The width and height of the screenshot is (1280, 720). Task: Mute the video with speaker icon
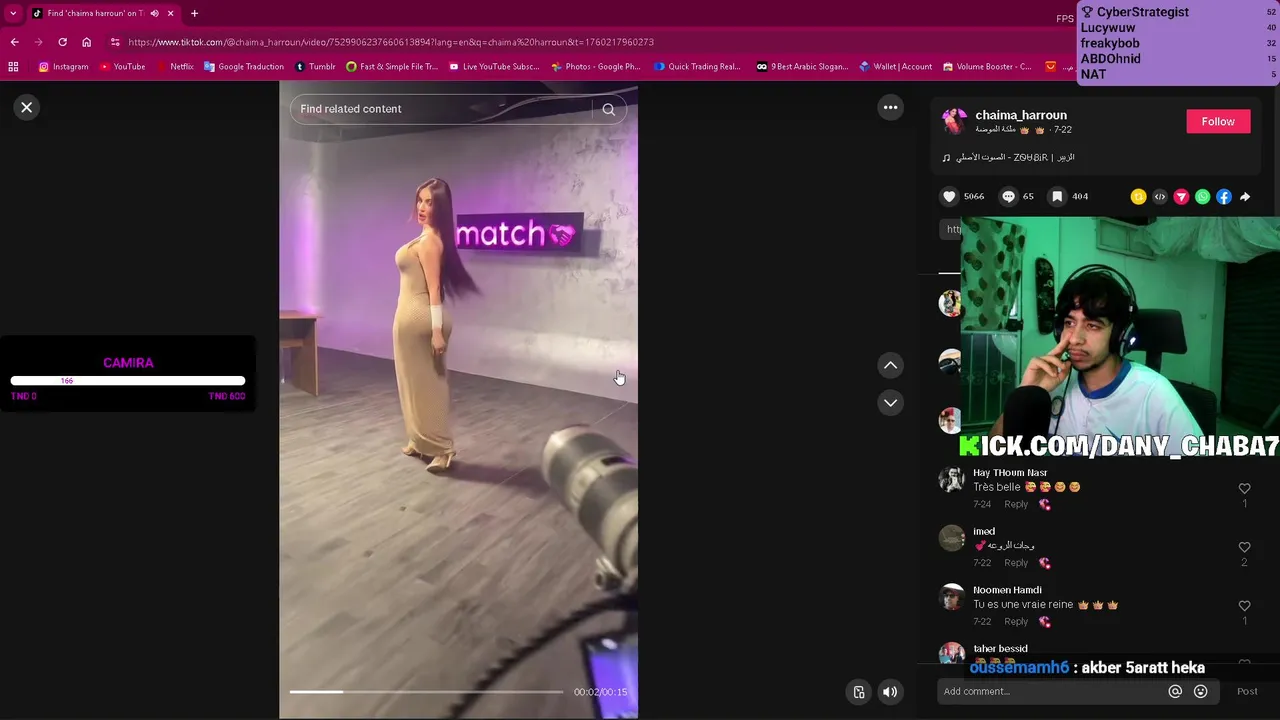(889, 692)
